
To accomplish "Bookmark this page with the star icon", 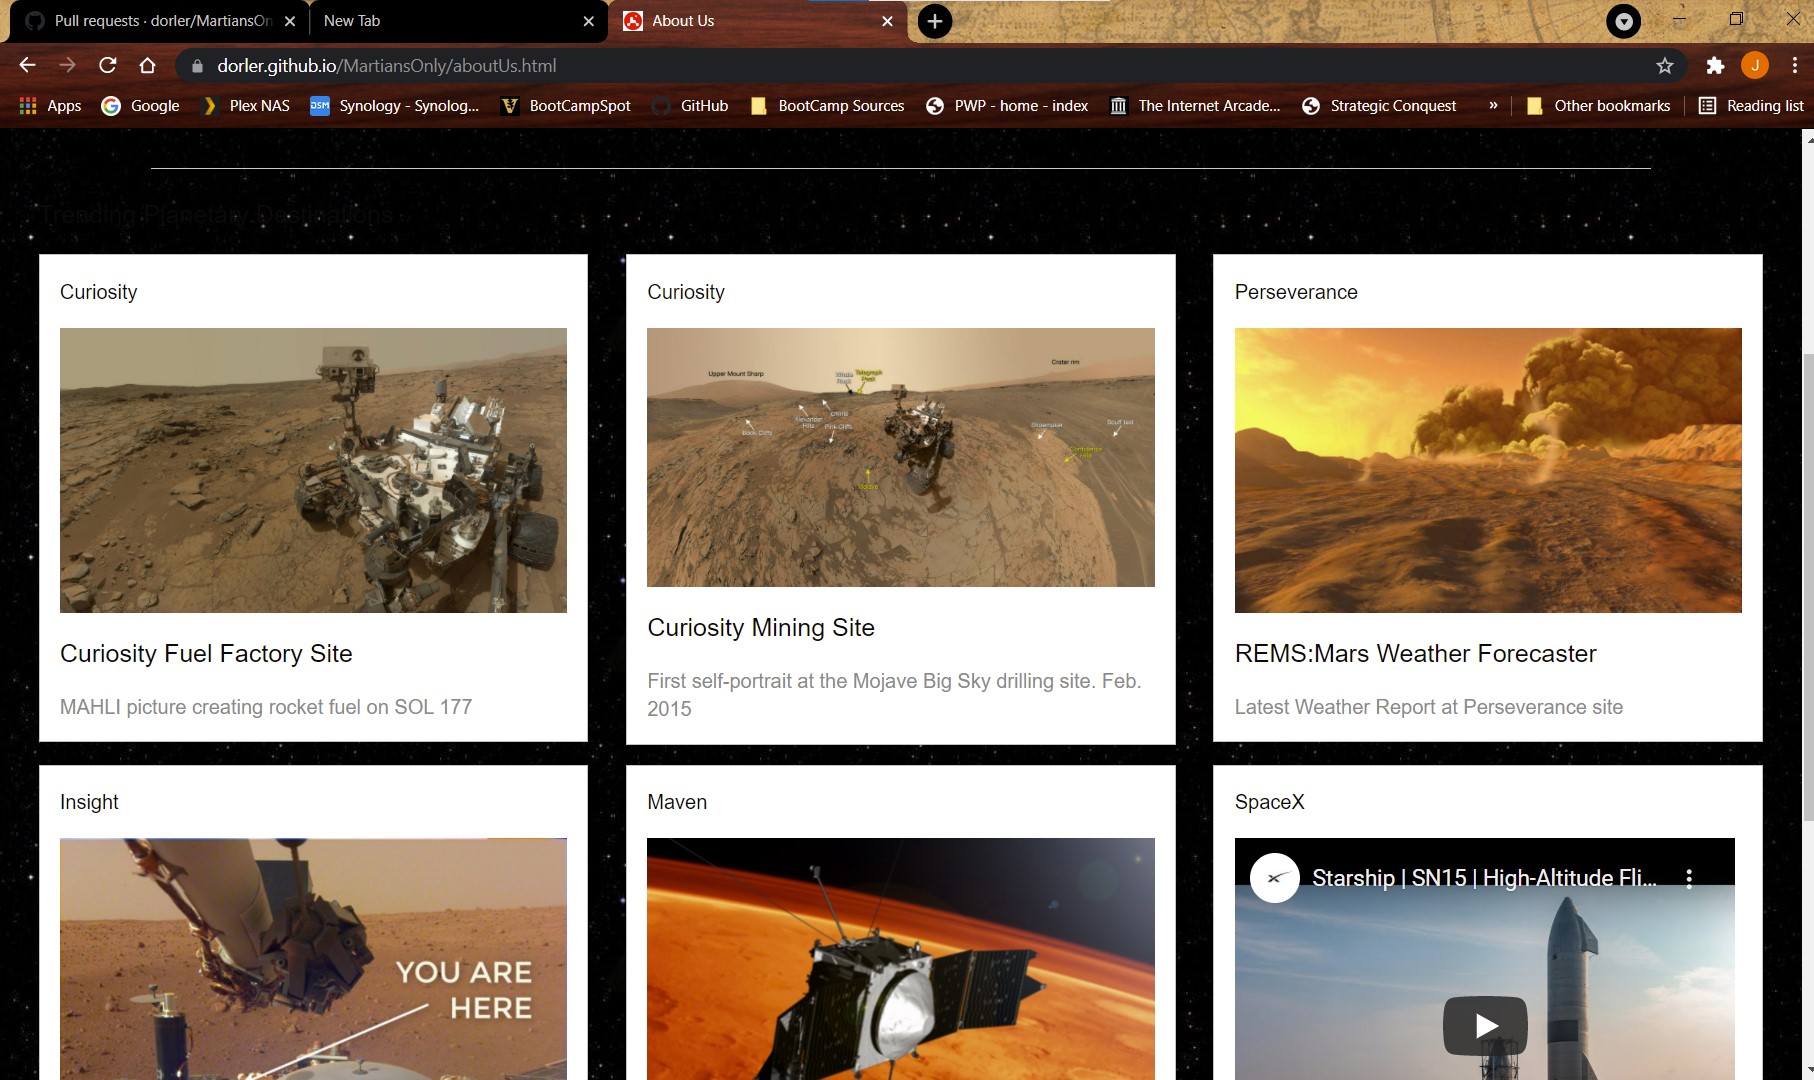I will coord(1664,66).
